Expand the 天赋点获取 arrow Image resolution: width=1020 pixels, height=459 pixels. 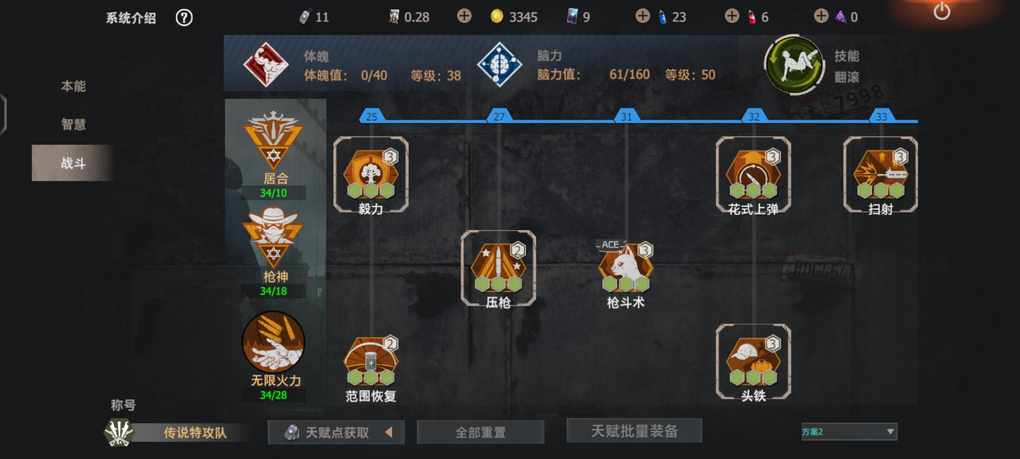[x=388, y=432]
